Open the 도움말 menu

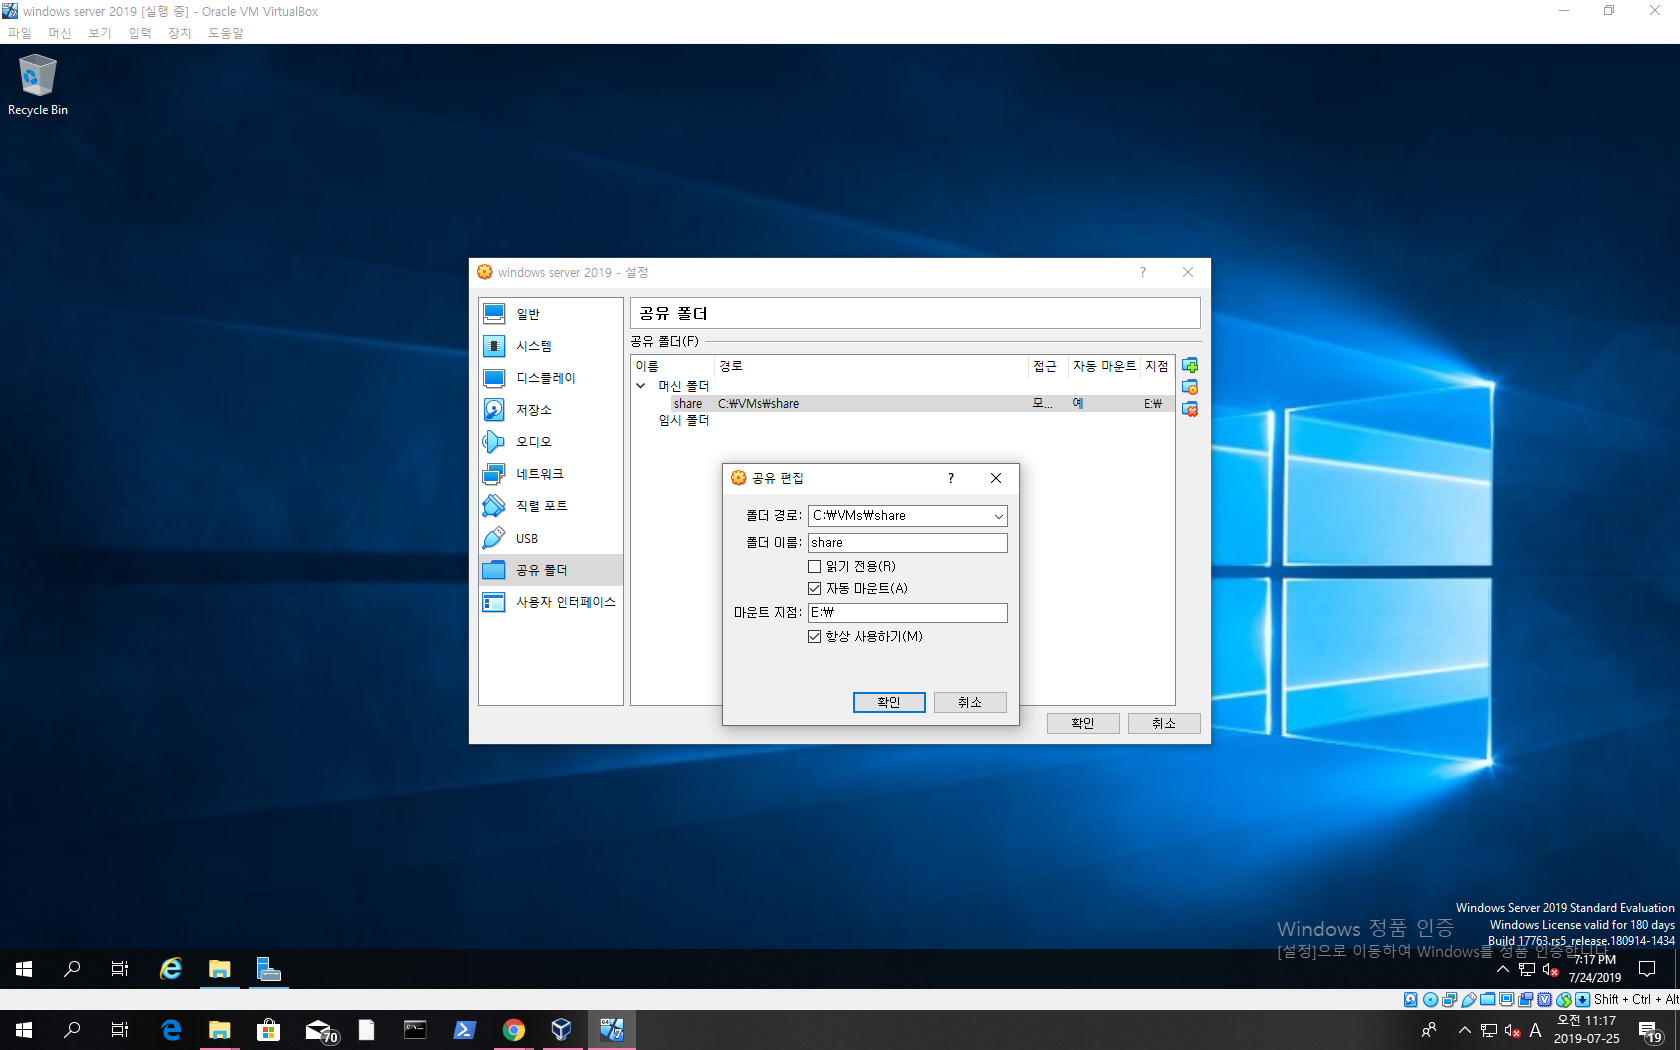click(x=226, y=33)
